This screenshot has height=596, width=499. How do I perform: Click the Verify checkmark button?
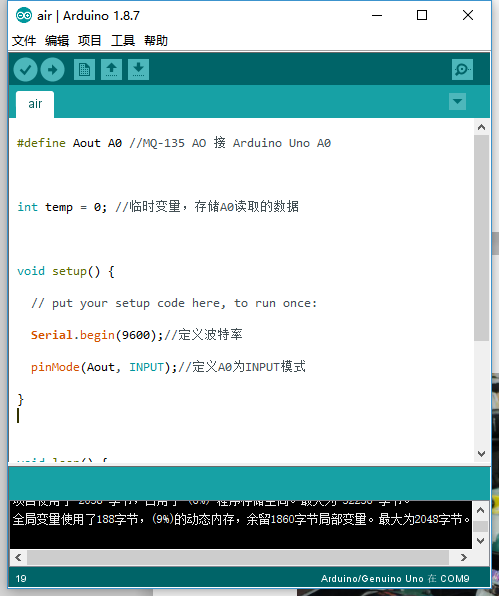(x=25, y=70)
